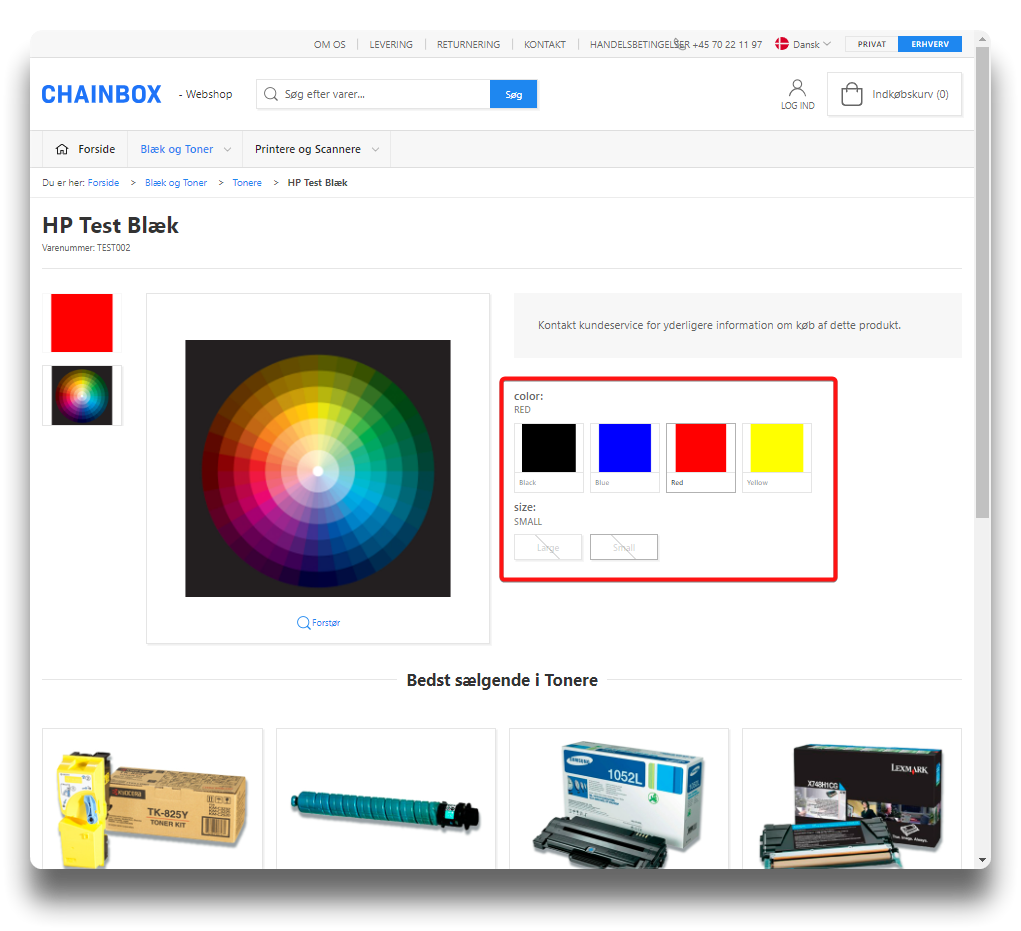The image size is (1021, 931).
Task: Switch to Privat customer mode
Action: (x=871, y=44)
